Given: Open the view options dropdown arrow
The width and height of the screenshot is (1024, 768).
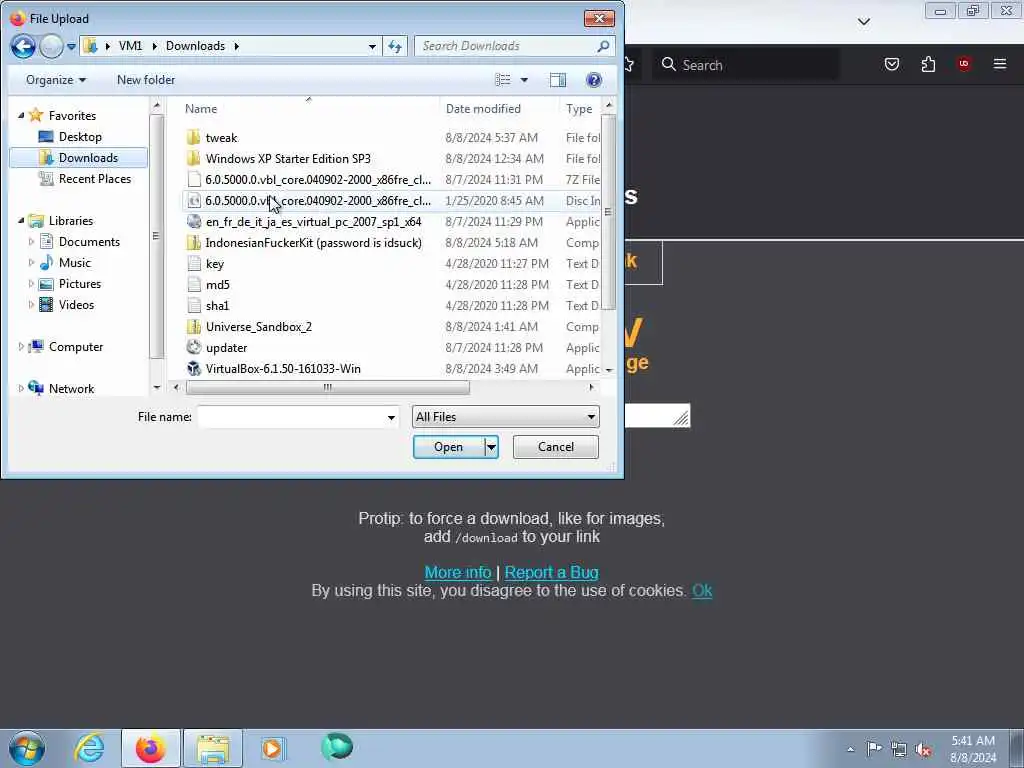Looking at the screenshot, I should click(x=524, y=80).
